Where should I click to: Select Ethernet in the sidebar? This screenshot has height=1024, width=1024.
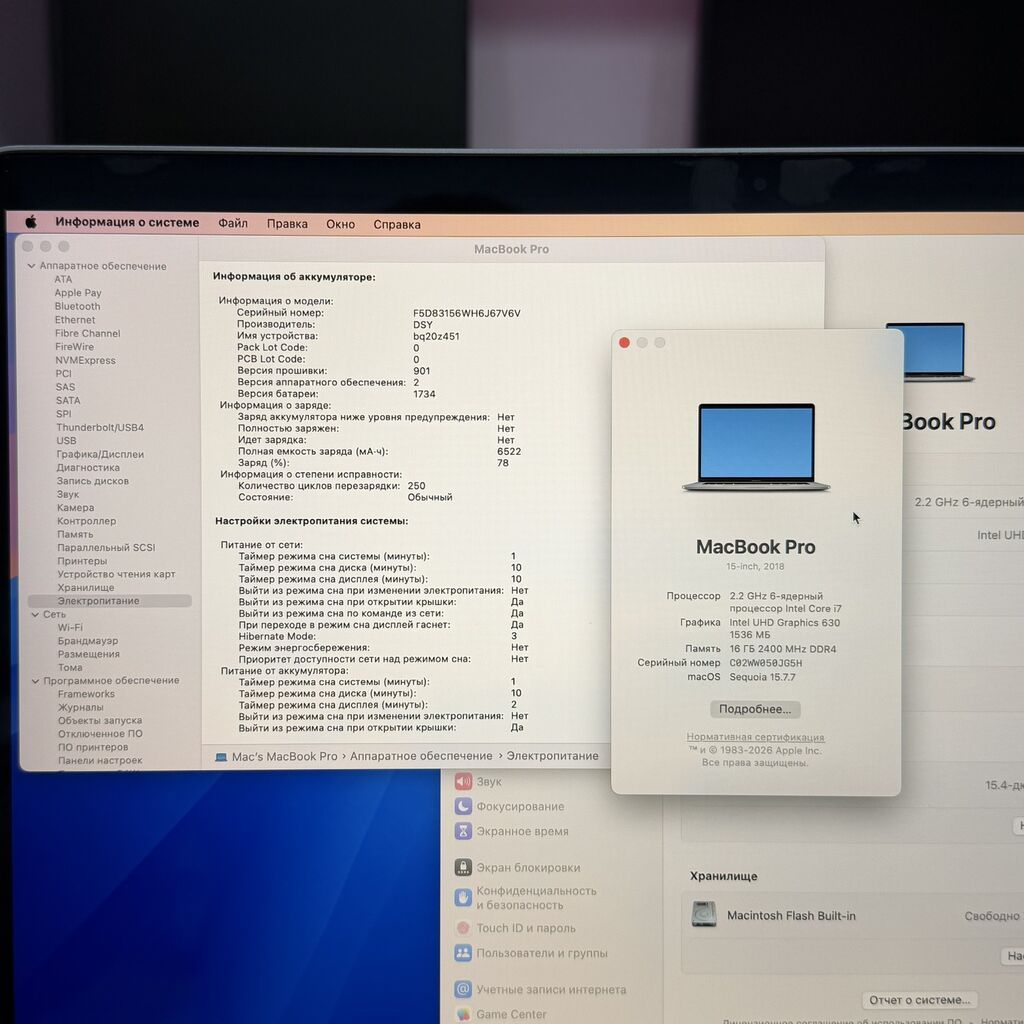pos(74,320)
